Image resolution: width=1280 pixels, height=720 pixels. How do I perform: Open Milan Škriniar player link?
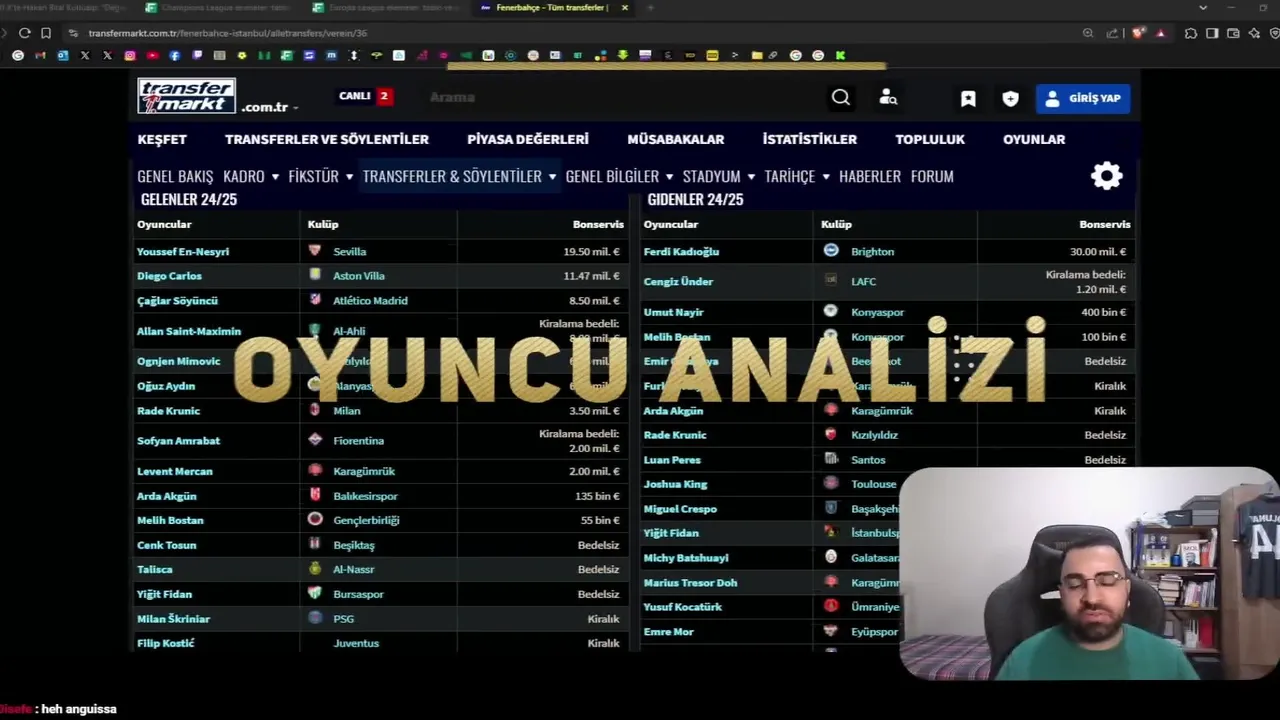[173, 619]
